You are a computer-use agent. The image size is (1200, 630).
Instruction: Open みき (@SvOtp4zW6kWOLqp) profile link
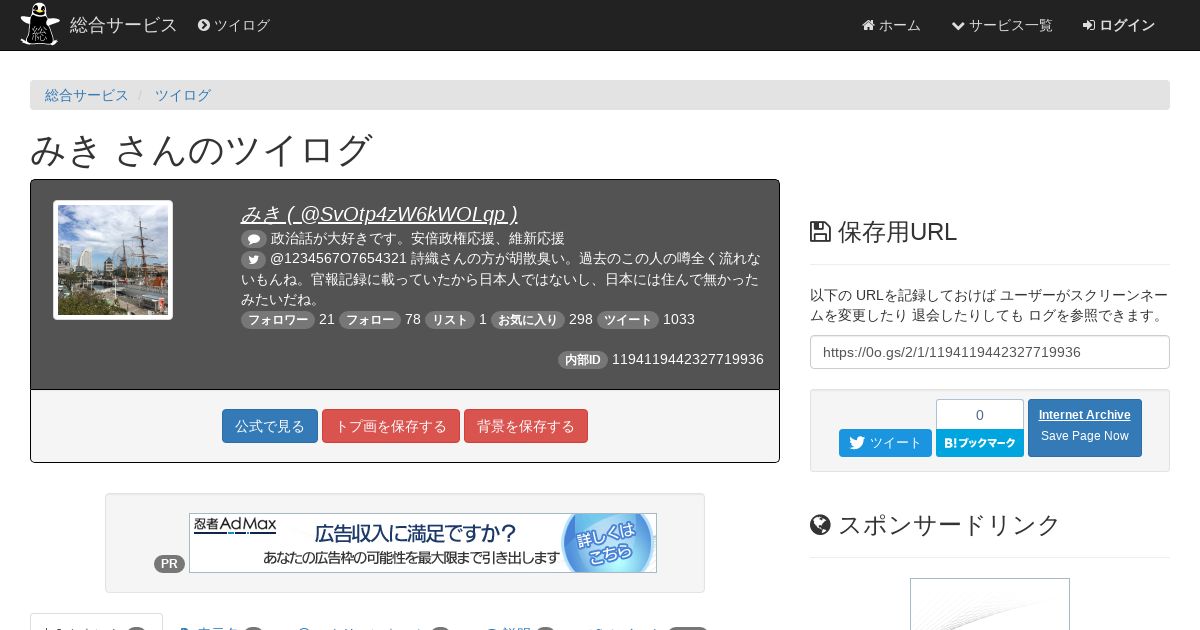pos(379,213)
